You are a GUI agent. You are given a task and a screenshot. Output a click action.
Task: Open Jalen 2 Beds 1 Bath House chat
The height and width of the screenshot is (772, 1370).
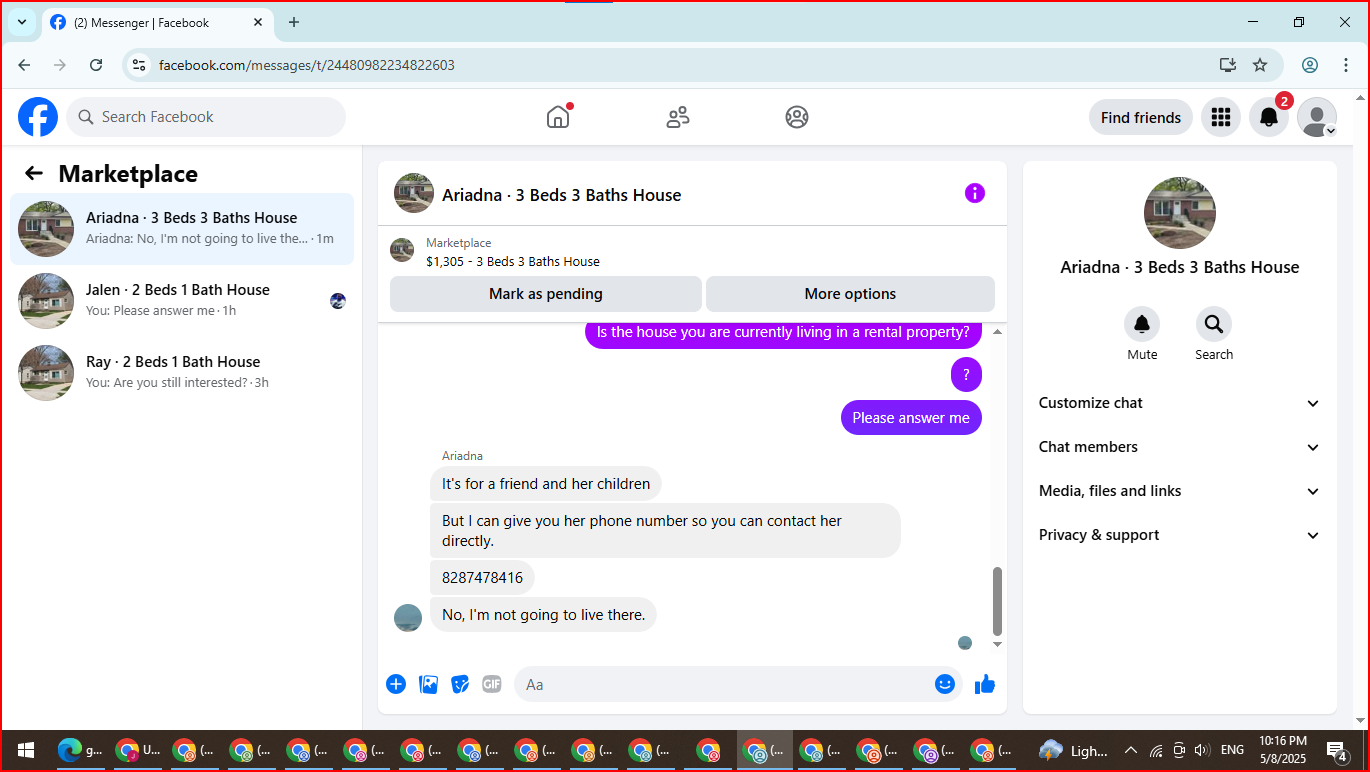pyautogui.click(x=182, y=301)
